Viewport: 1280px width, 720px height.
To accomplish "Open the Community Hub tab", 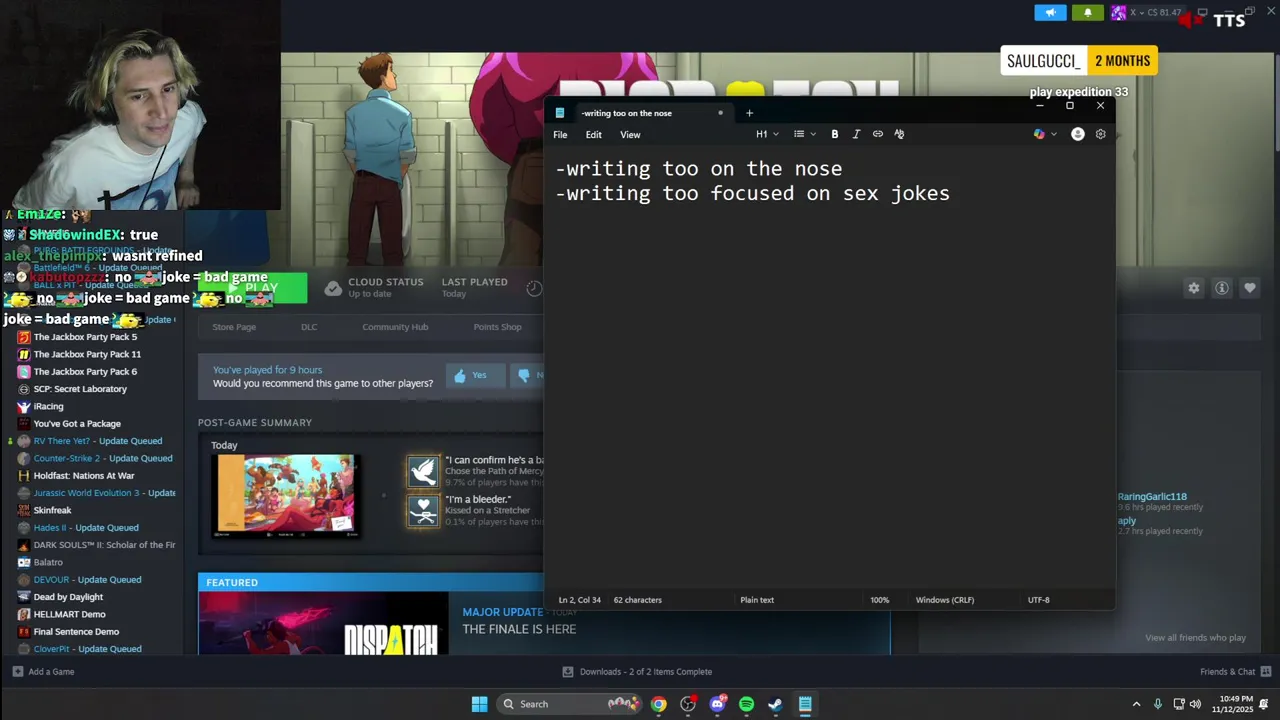I will pyautogui.click(x=395, y=327).
